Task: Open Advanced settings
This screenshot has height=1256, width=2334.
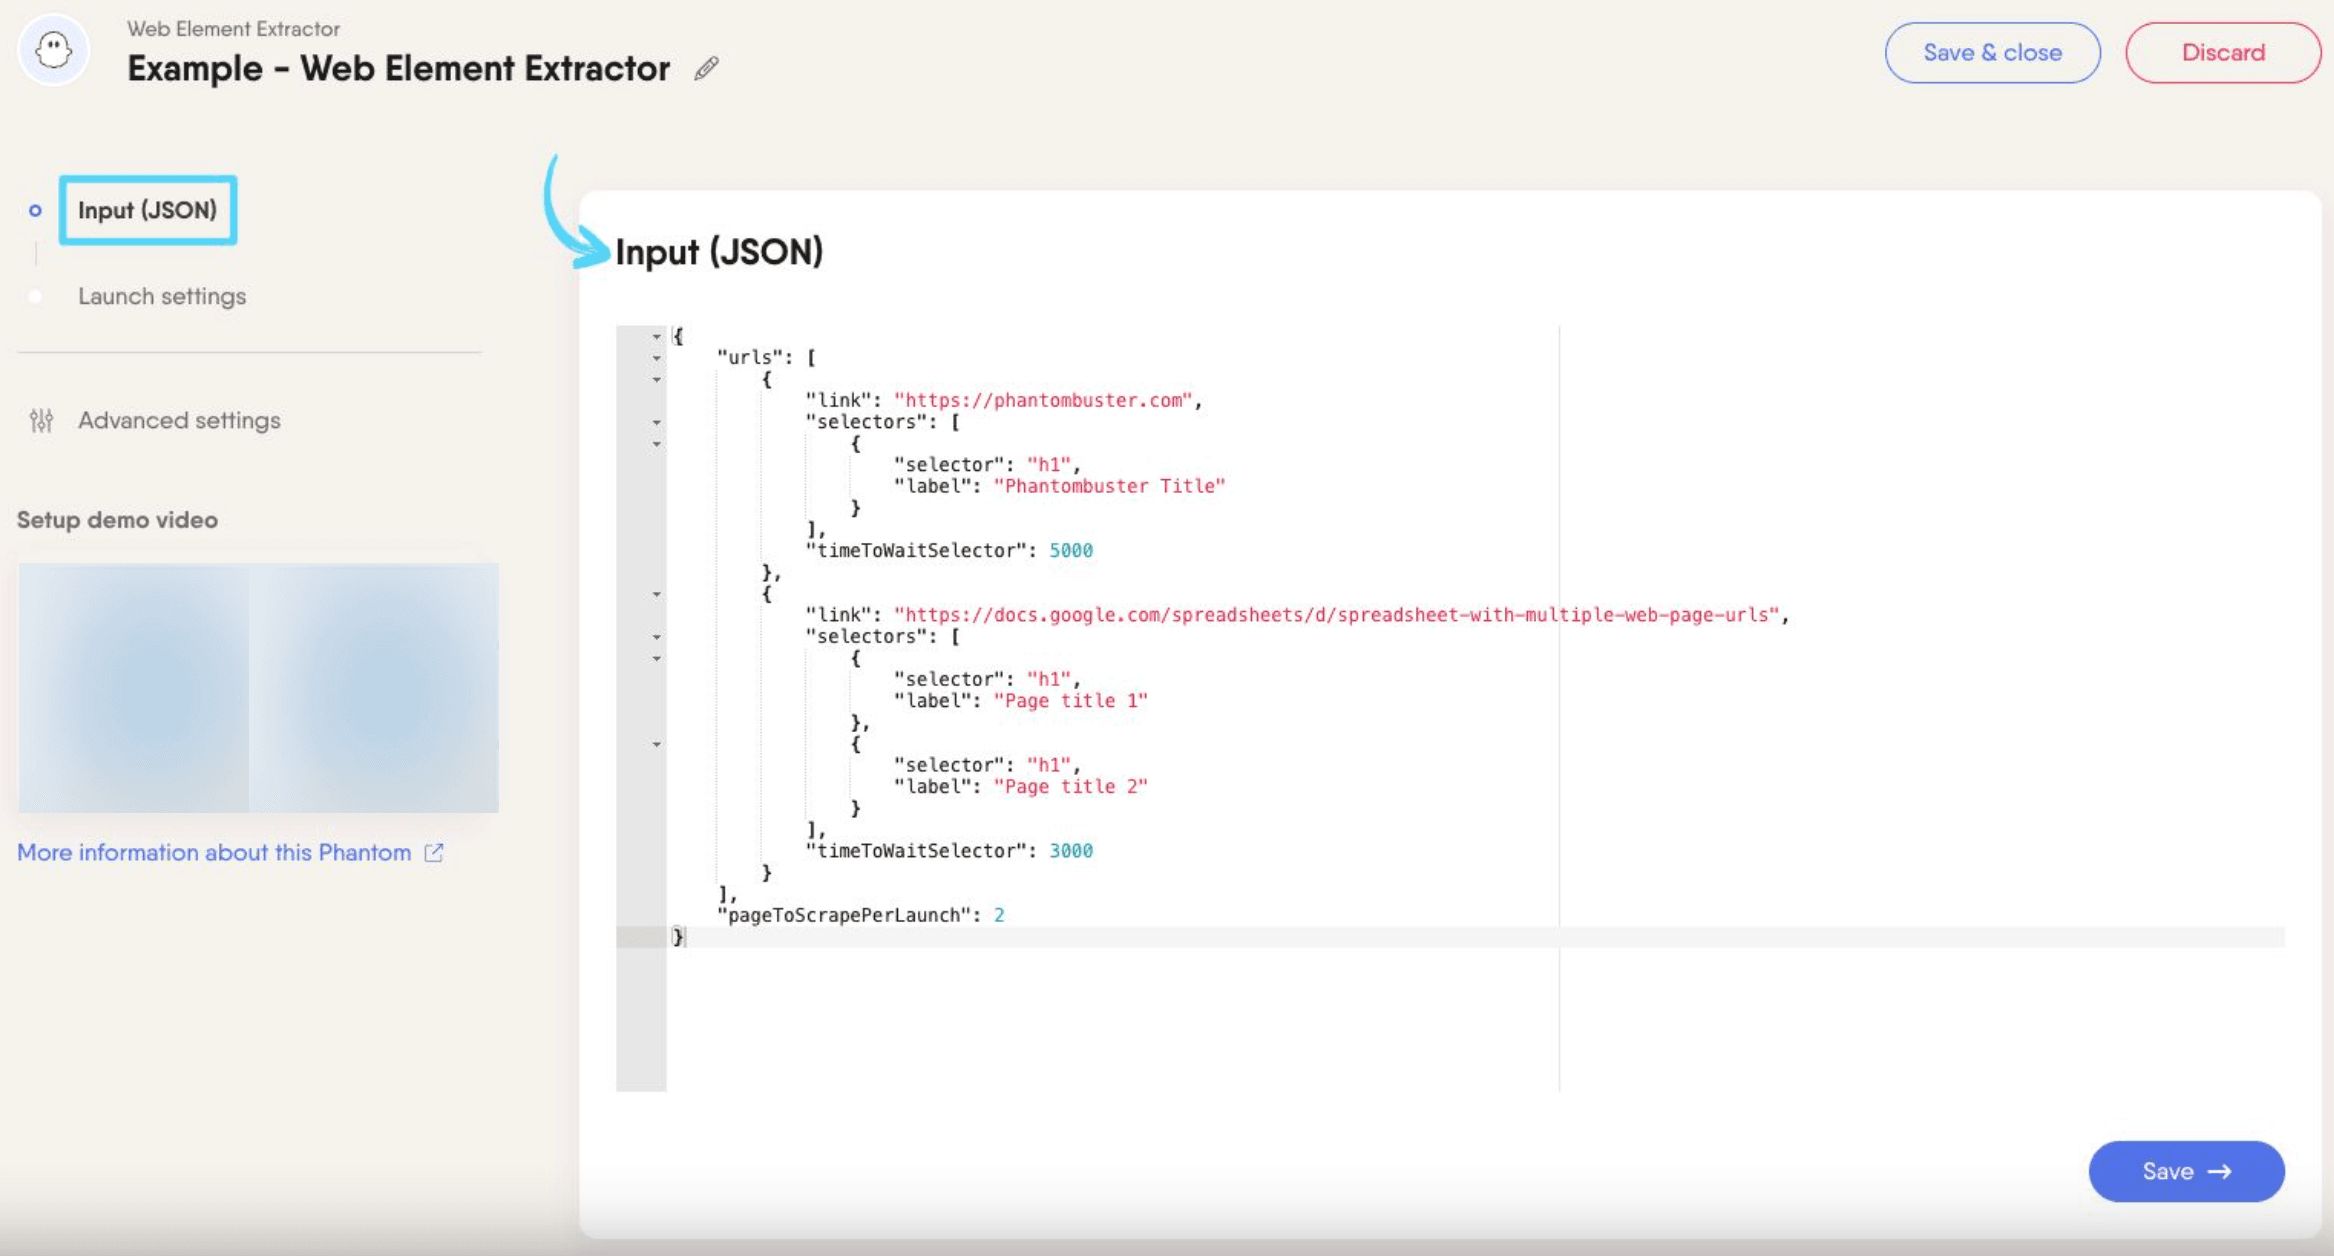Action: pyautogui.click(x=179, y=420)
